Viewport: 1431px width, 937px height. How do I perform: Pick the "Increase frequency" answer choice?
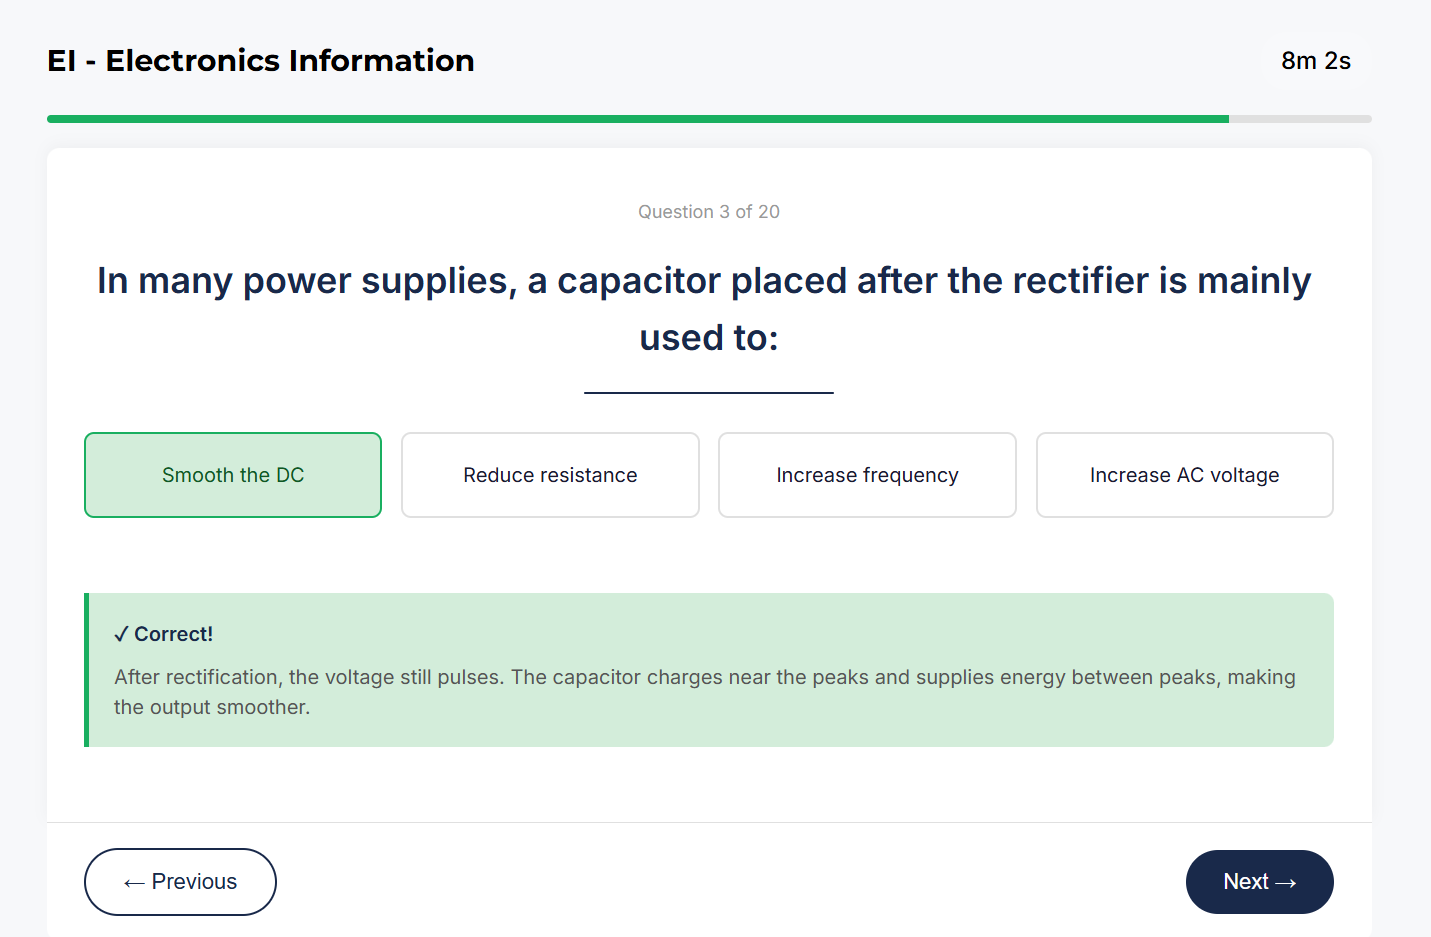(866, 475)
